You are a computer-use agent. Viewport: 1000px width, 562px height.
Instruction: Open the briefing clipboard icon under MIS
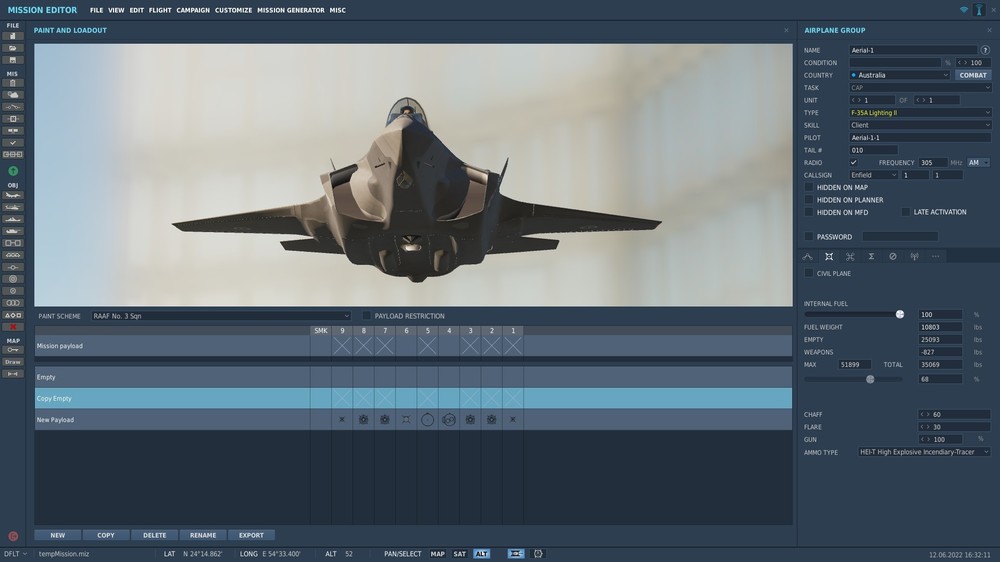tap(13, 83)
